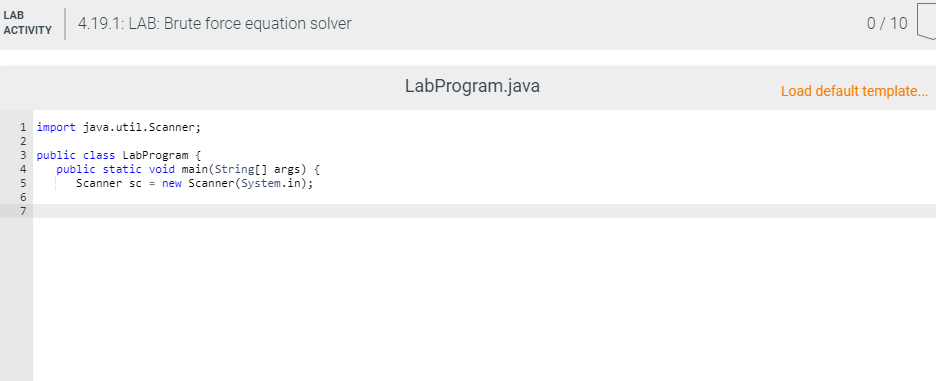Click line number 3 in the gutter

[x=23, y=155]
